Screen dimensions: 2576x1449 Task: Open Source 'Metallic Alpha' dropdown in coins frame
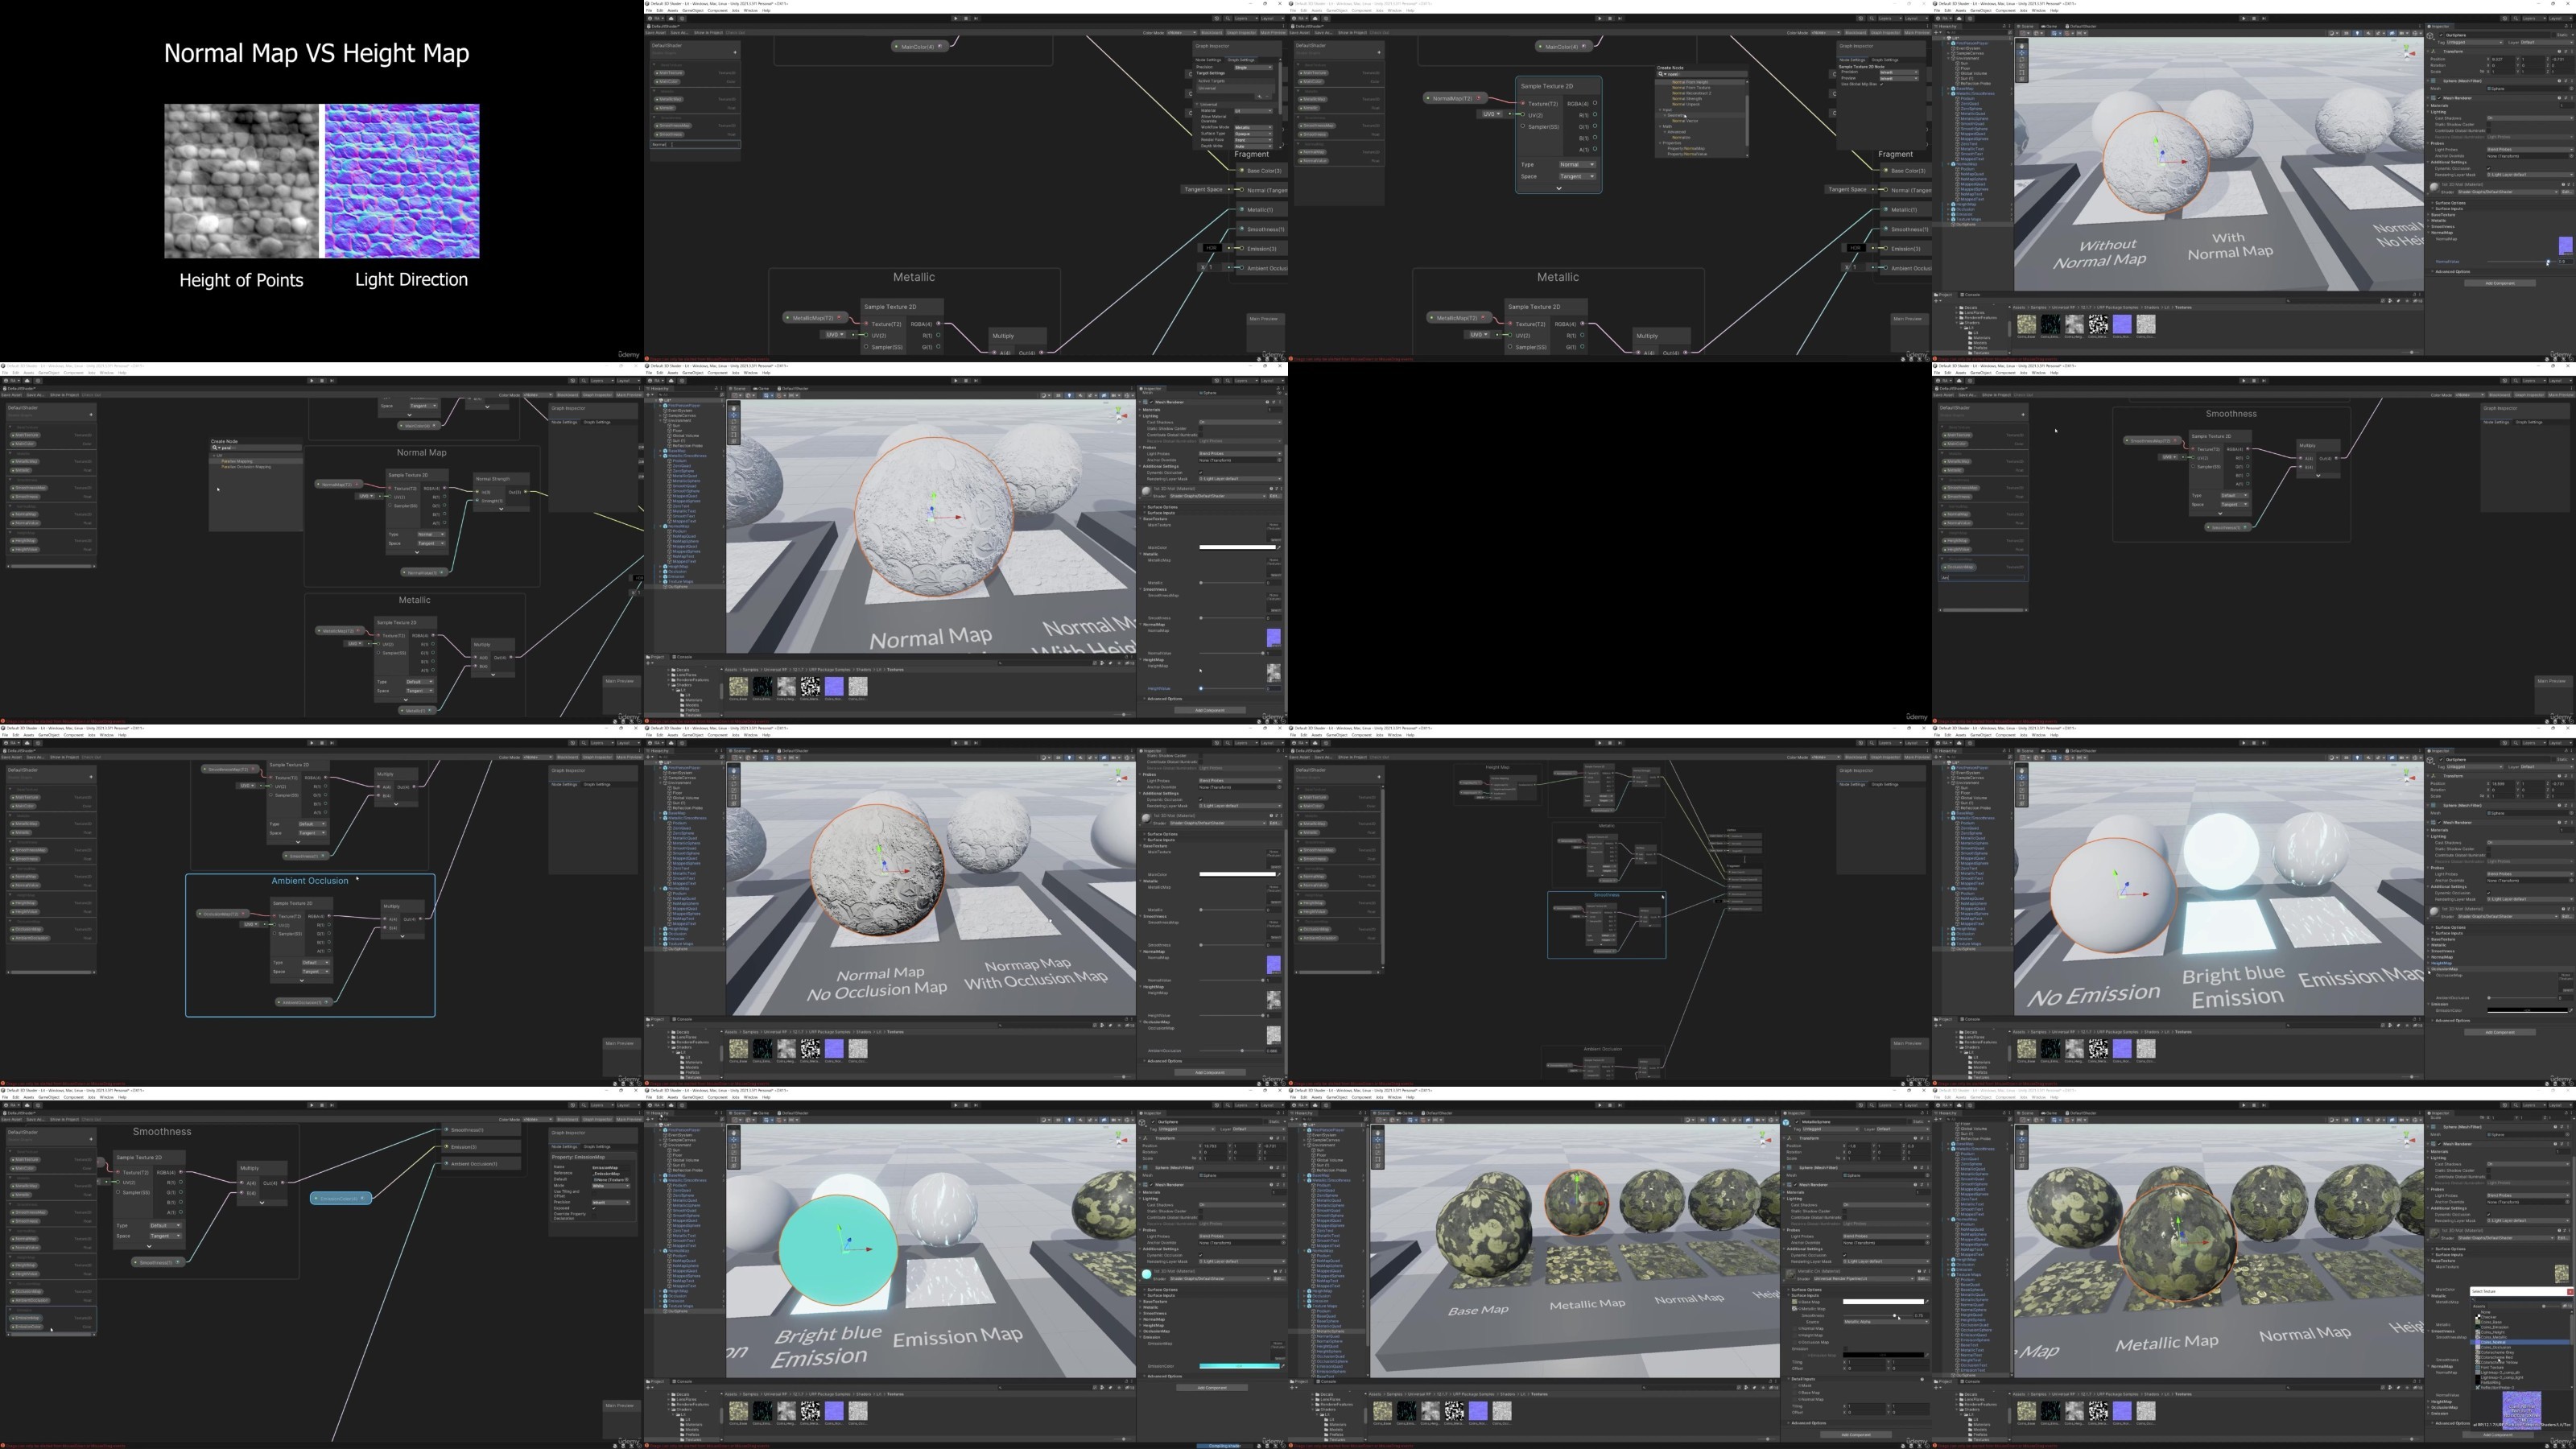point(1886,1322)
